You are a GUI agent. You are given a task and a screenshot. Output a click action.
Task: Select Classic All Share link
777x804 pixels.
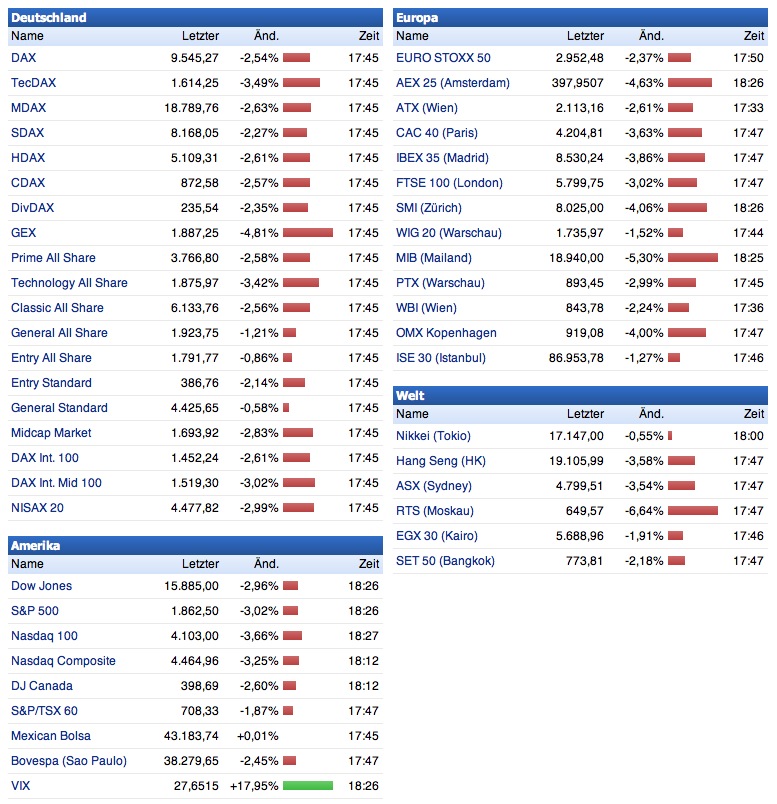tap(57, 308)
